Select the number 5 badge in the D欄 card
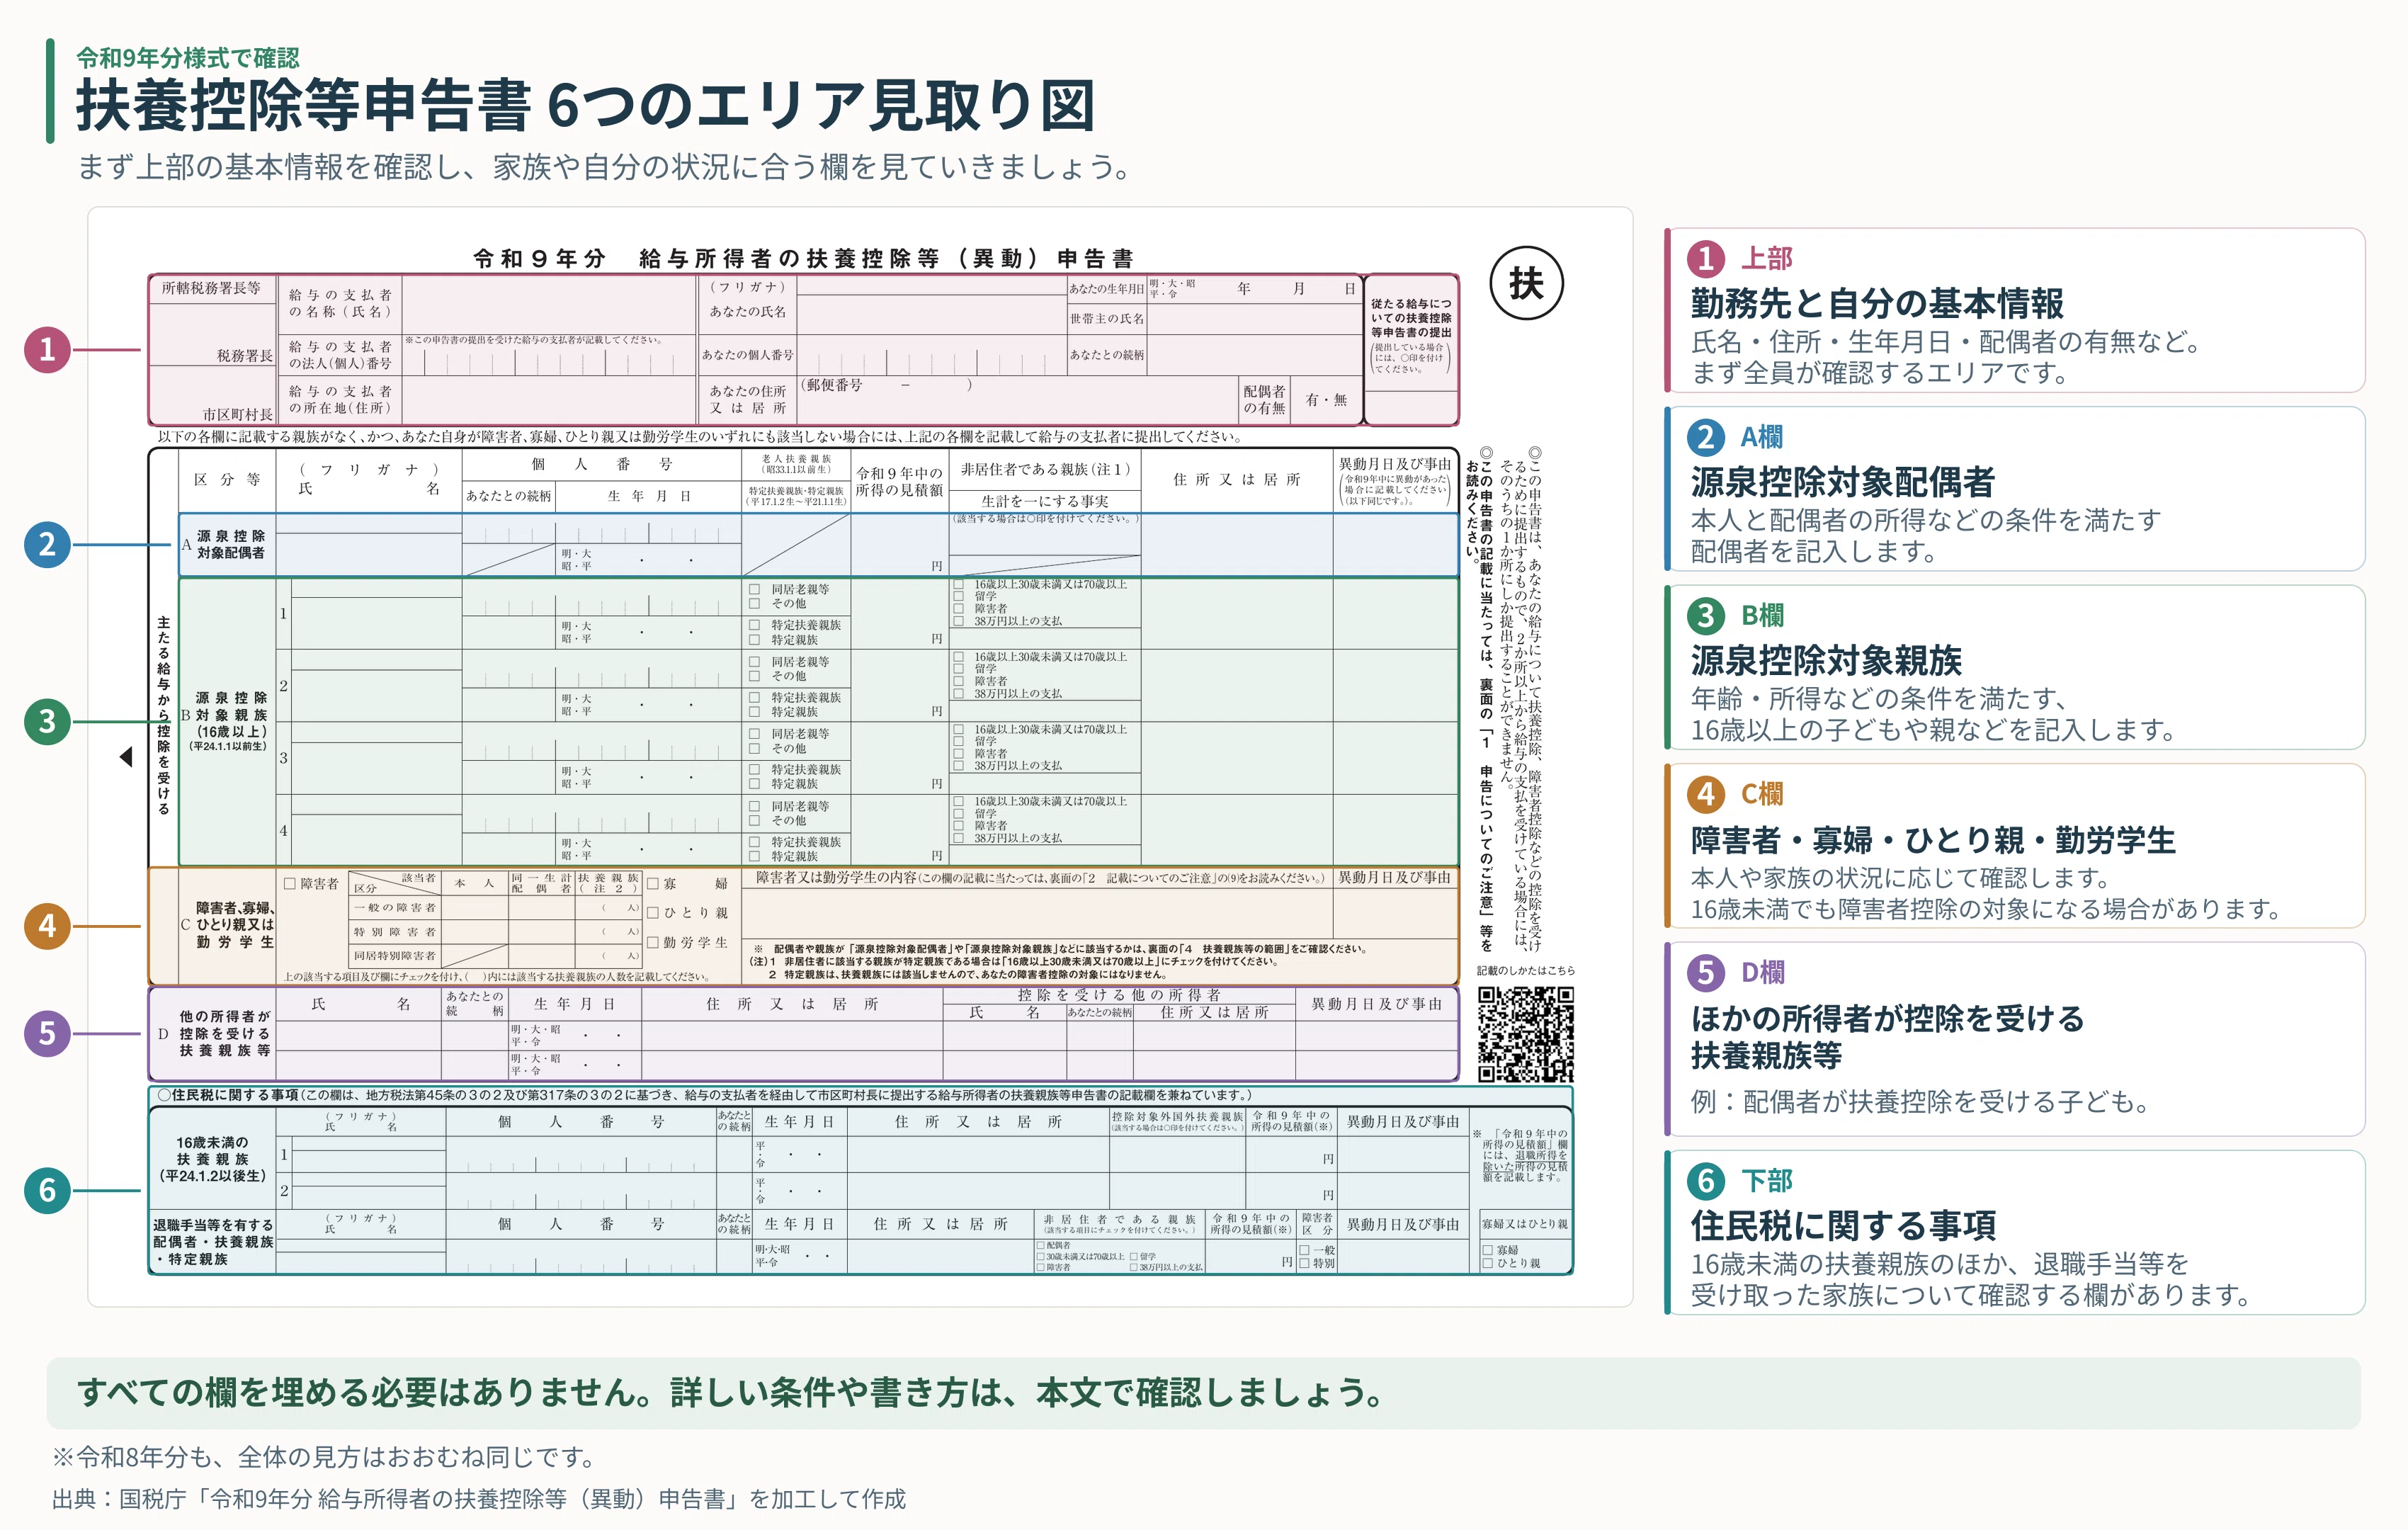Image resolution: width=2408 pixels, height=1530 pixels. (1706, 973)
